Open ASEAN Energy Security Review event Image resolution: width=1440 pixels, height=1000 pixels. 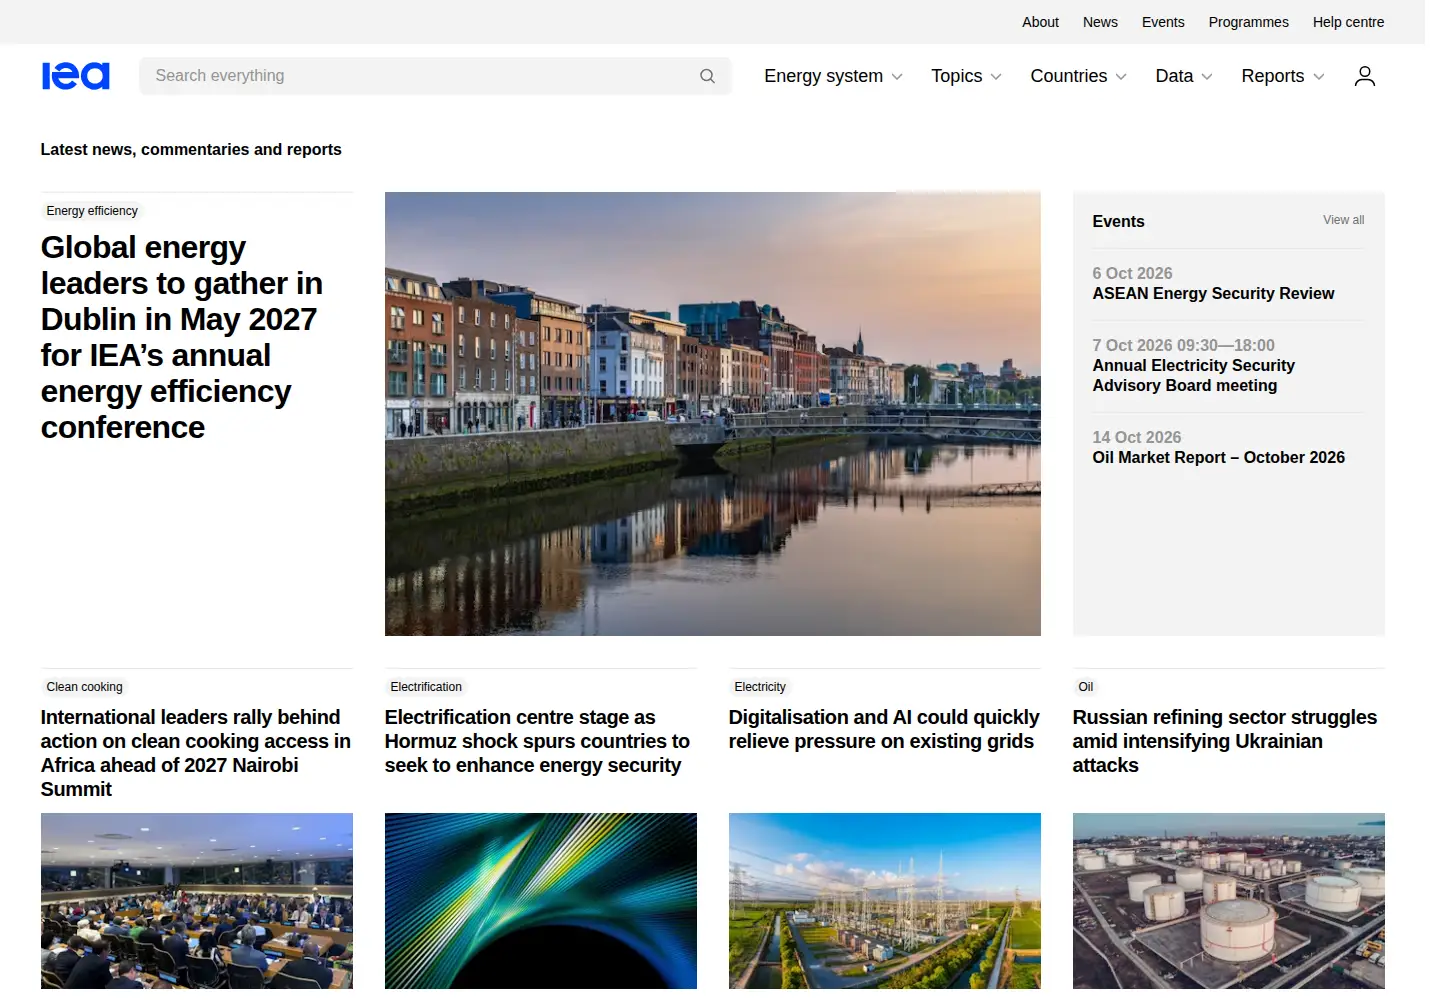(1213, 294)
